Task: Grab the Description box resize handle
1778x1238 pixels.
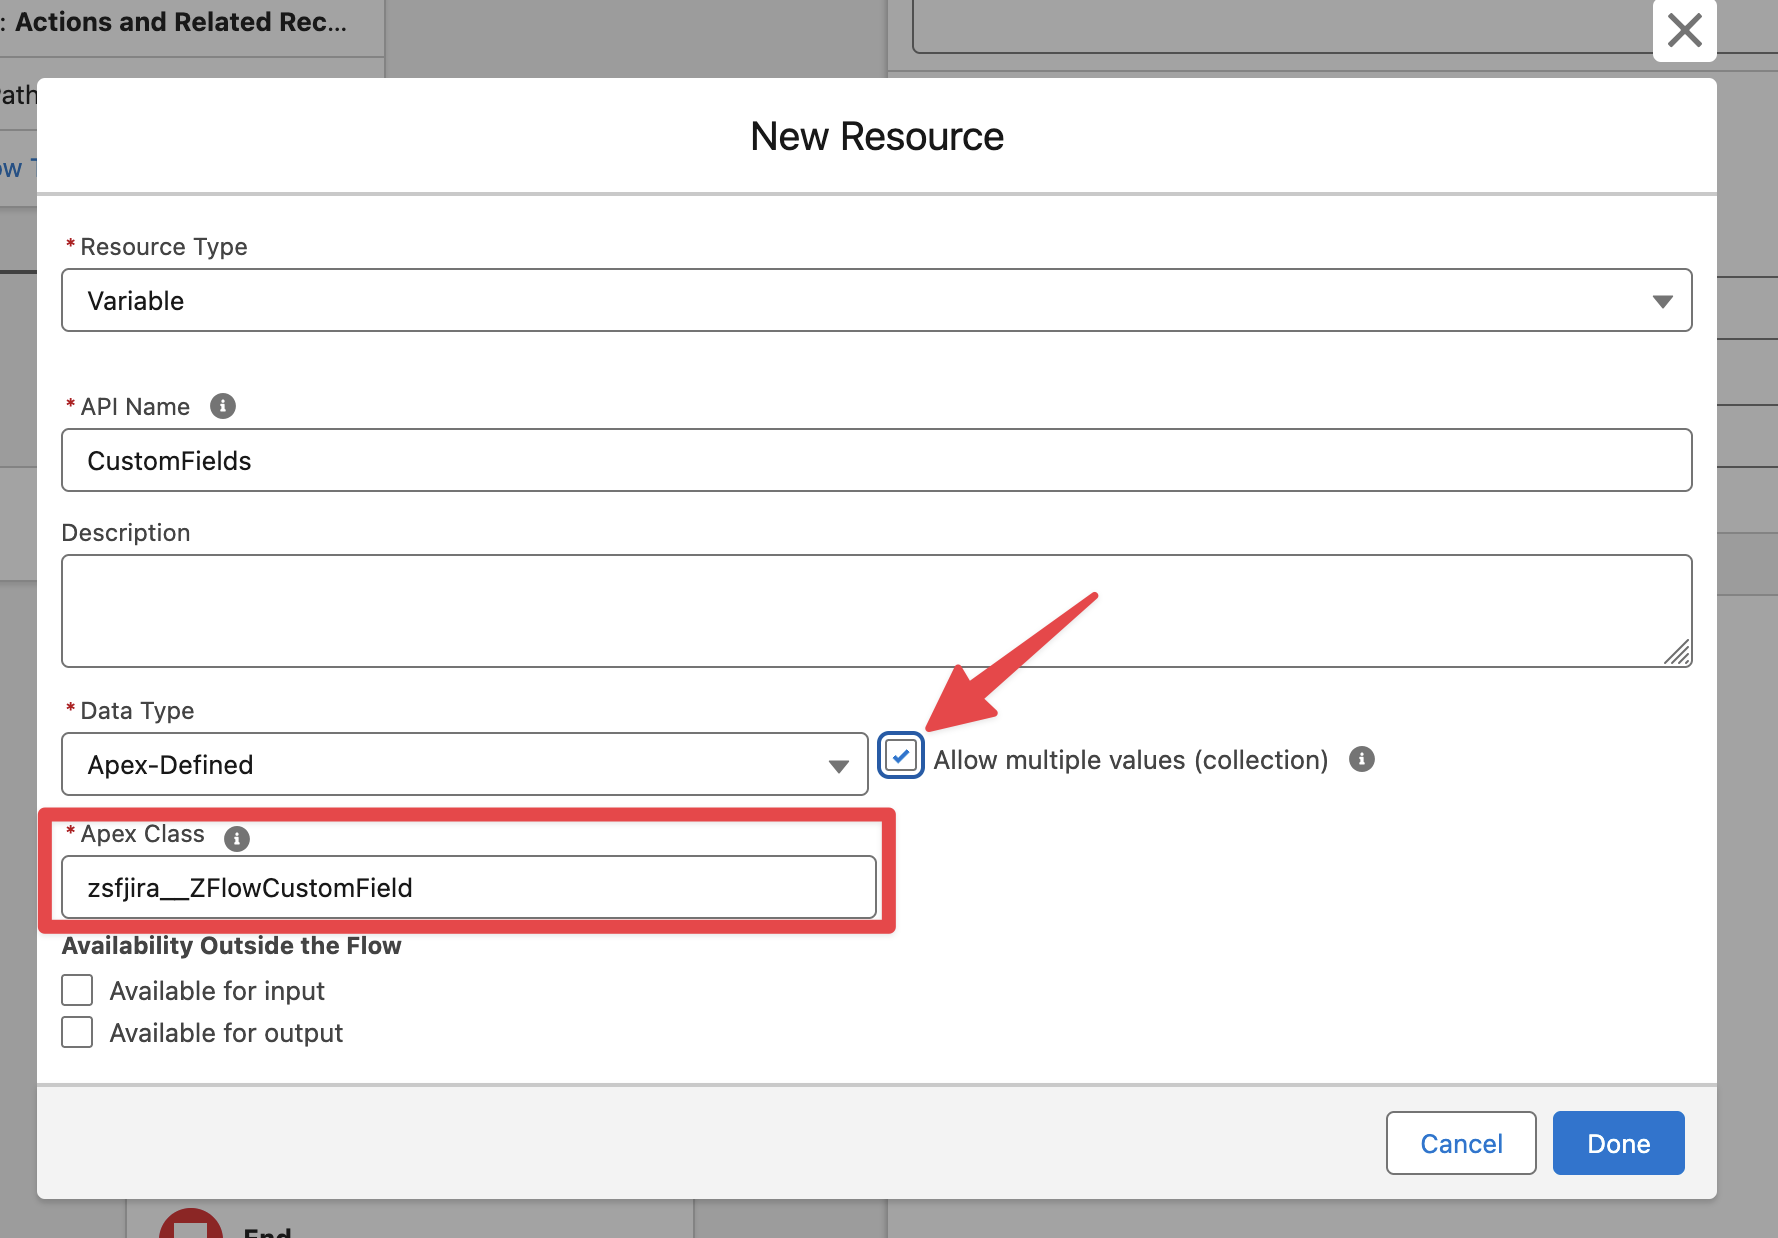Action: tap(1678, 653)
